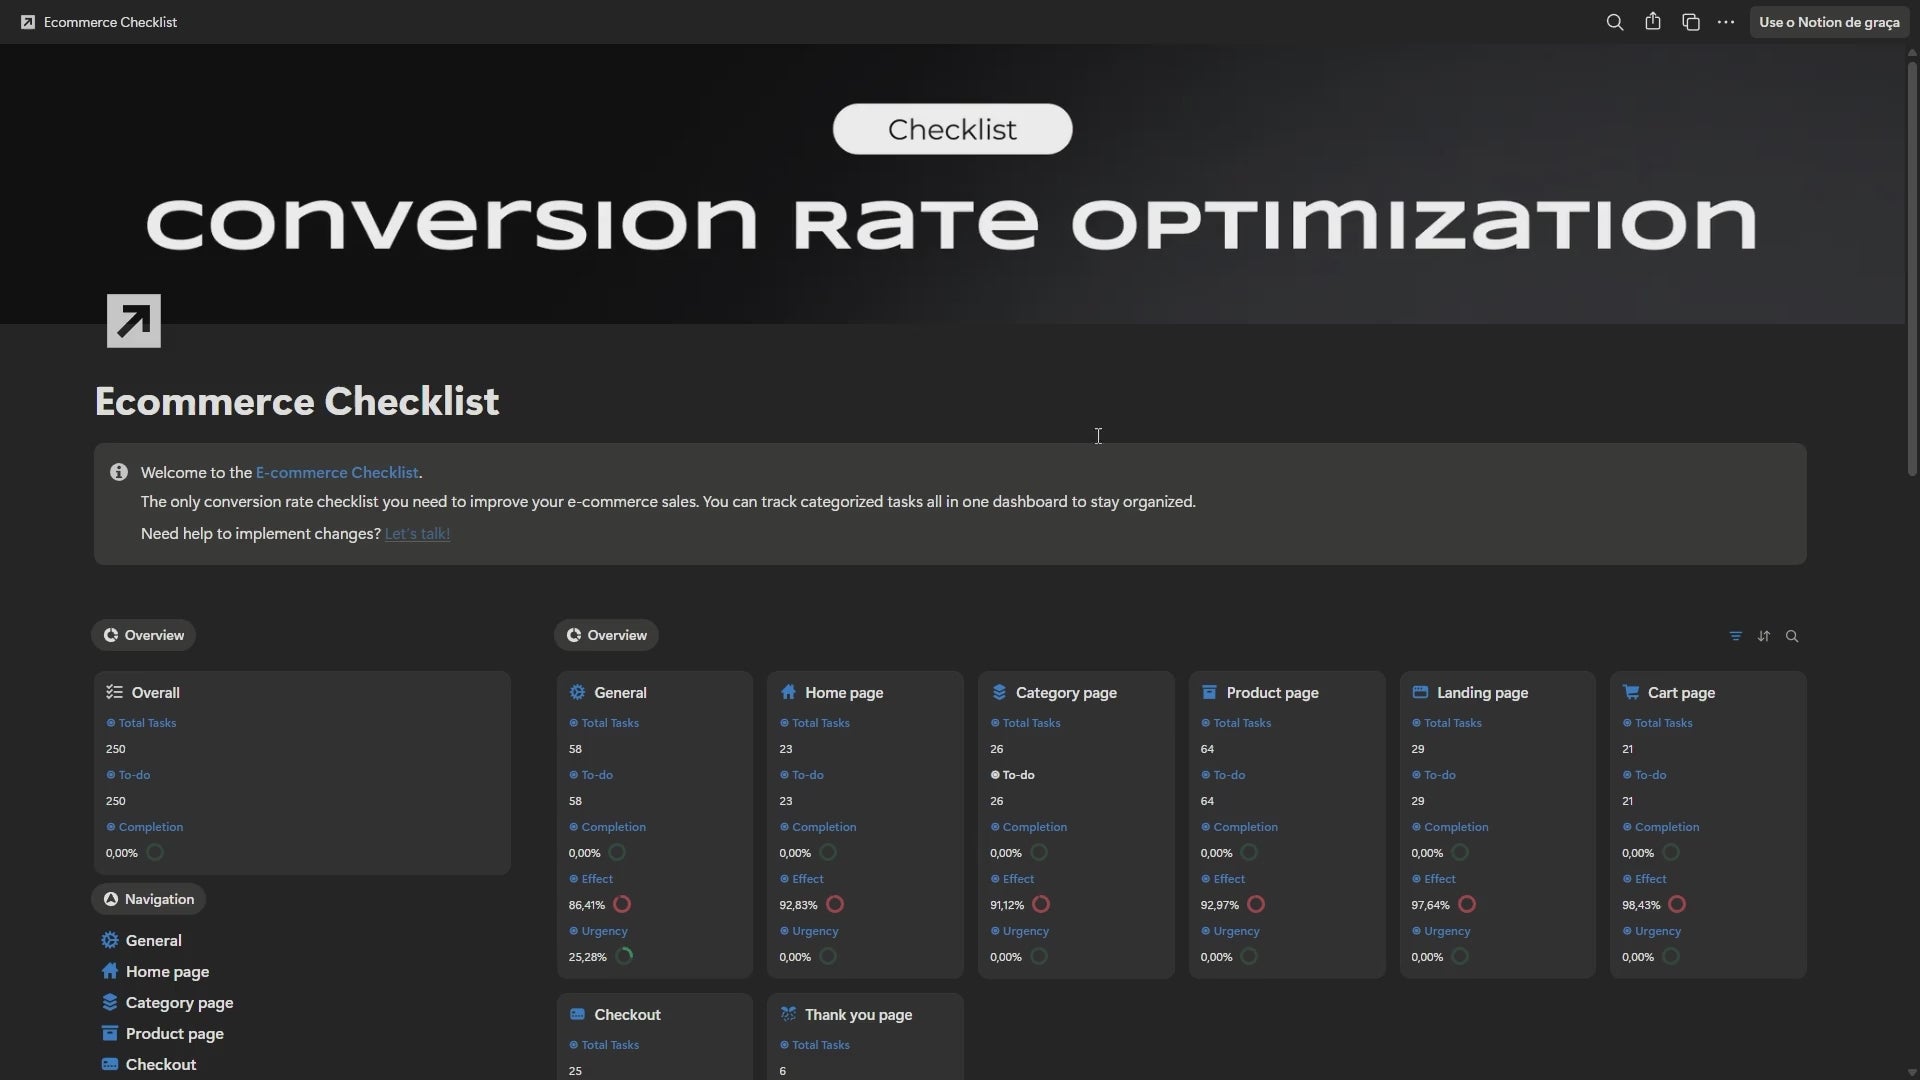This screenshot has width=1920, height=1080.
Task: Open the Let's talk! link
Action: pyautogui.click(x=417, y=534)
